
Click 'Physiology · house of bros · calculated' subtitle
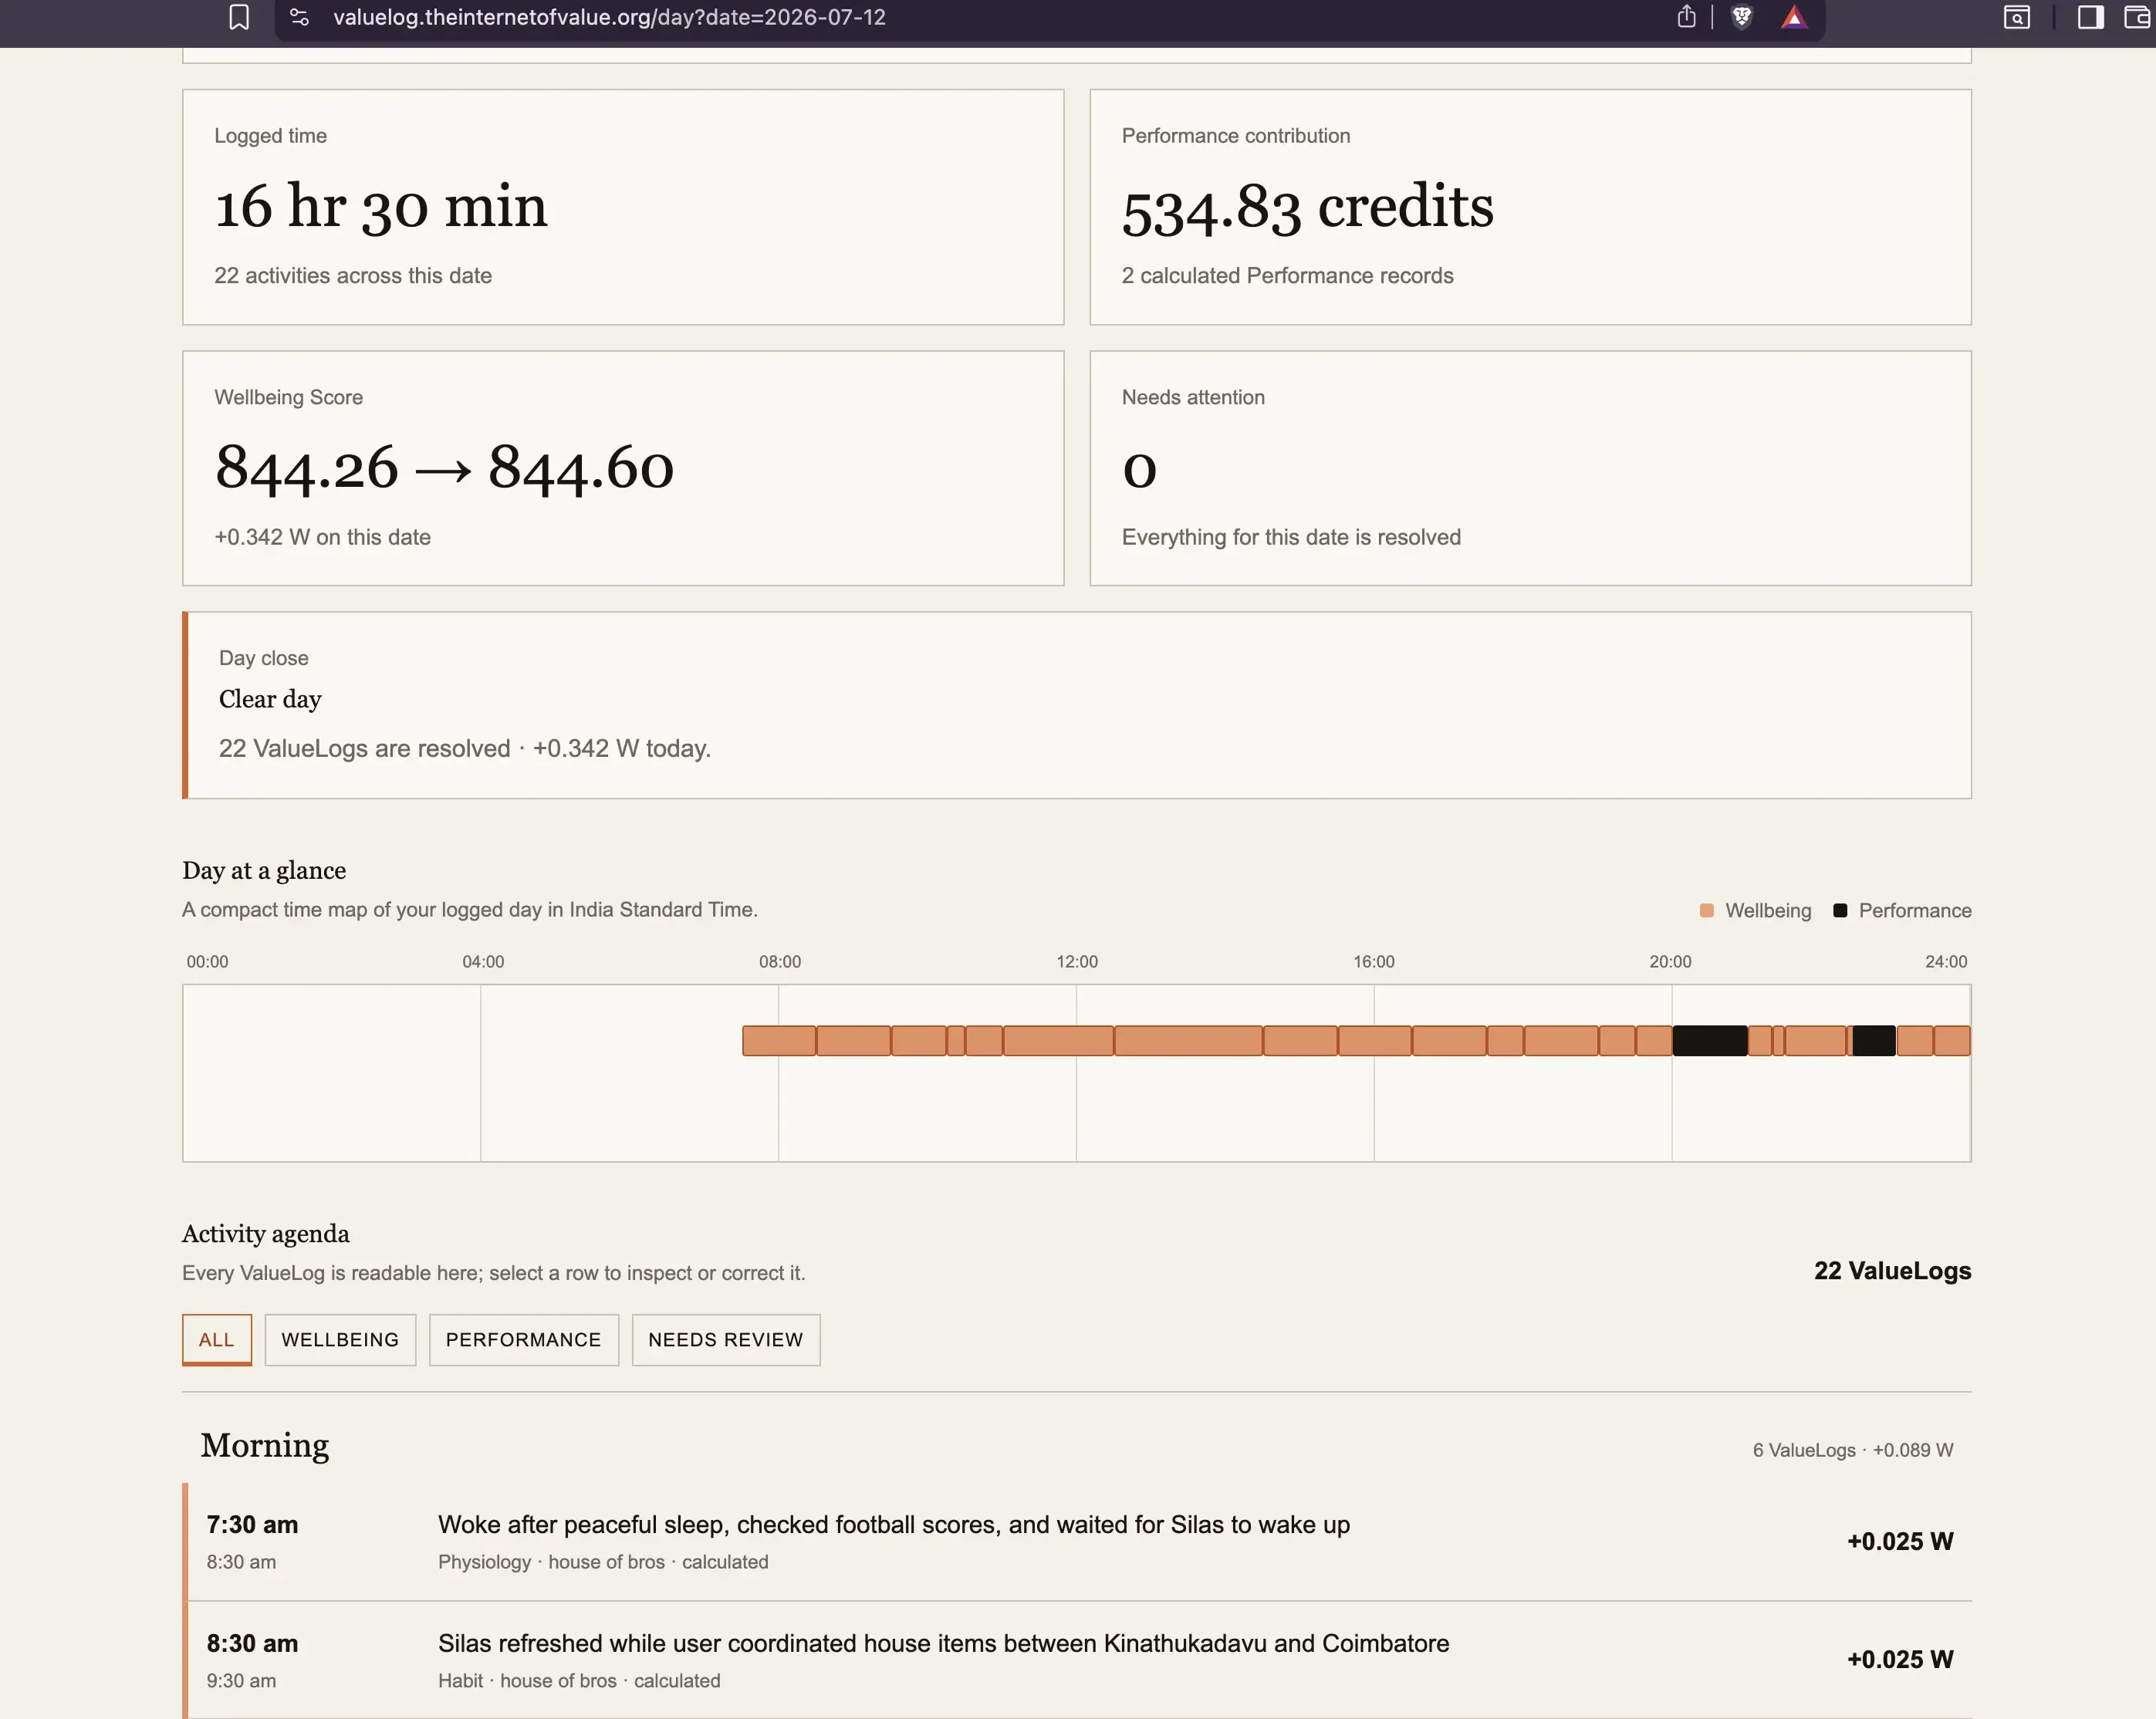coord(603,1562)
